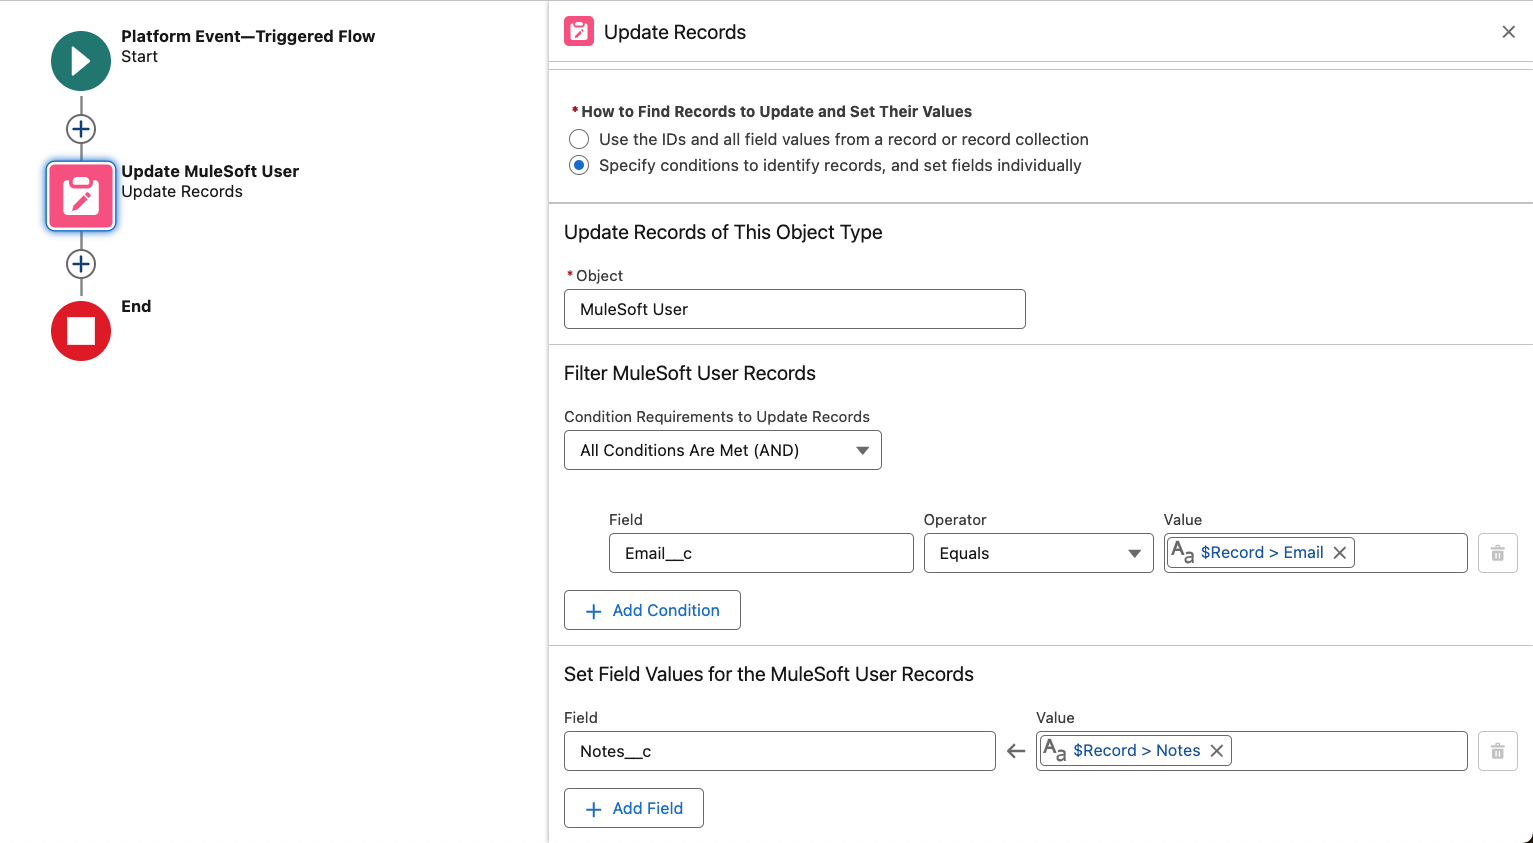
Task: Click the Add Condition button
Action: 652,610
